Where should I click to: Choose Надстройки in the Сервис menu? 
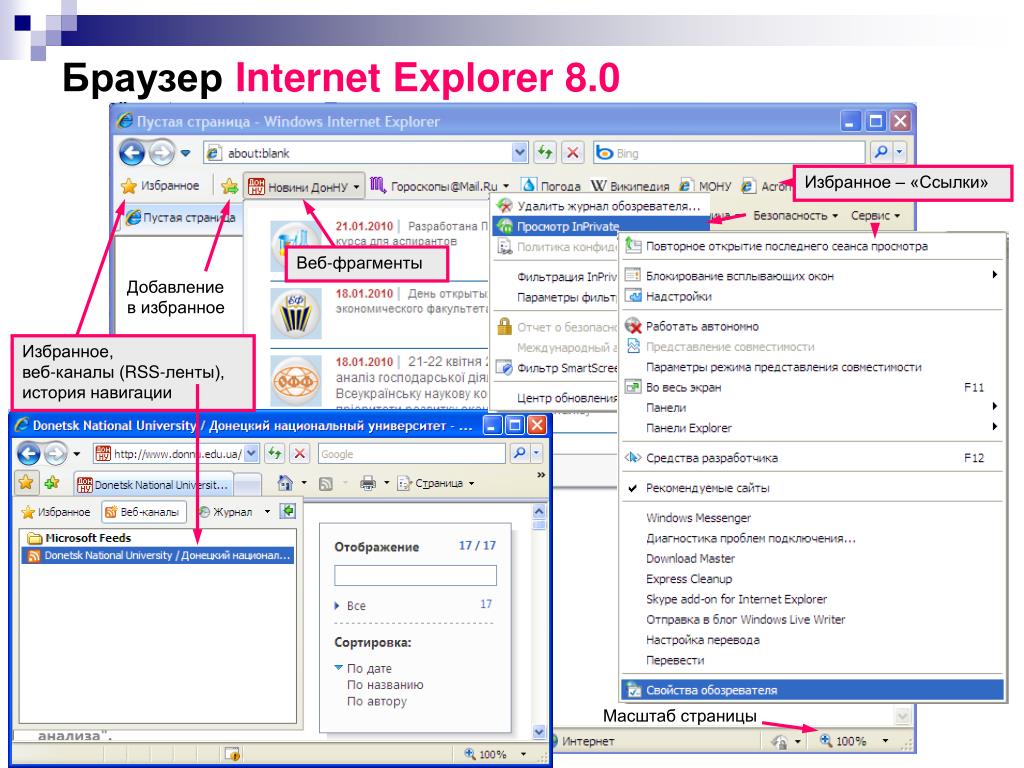pyautogui.click(x=811, y=296)
